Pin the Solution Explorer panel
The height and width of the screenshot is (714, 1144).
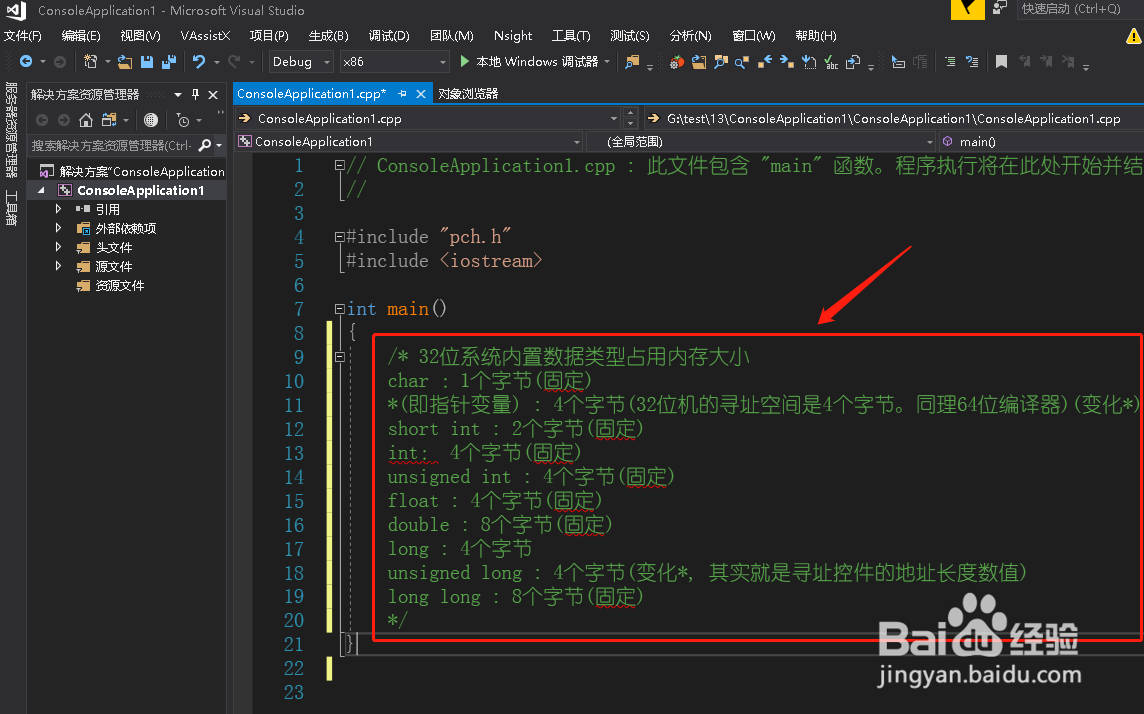[x=195, y=94]
